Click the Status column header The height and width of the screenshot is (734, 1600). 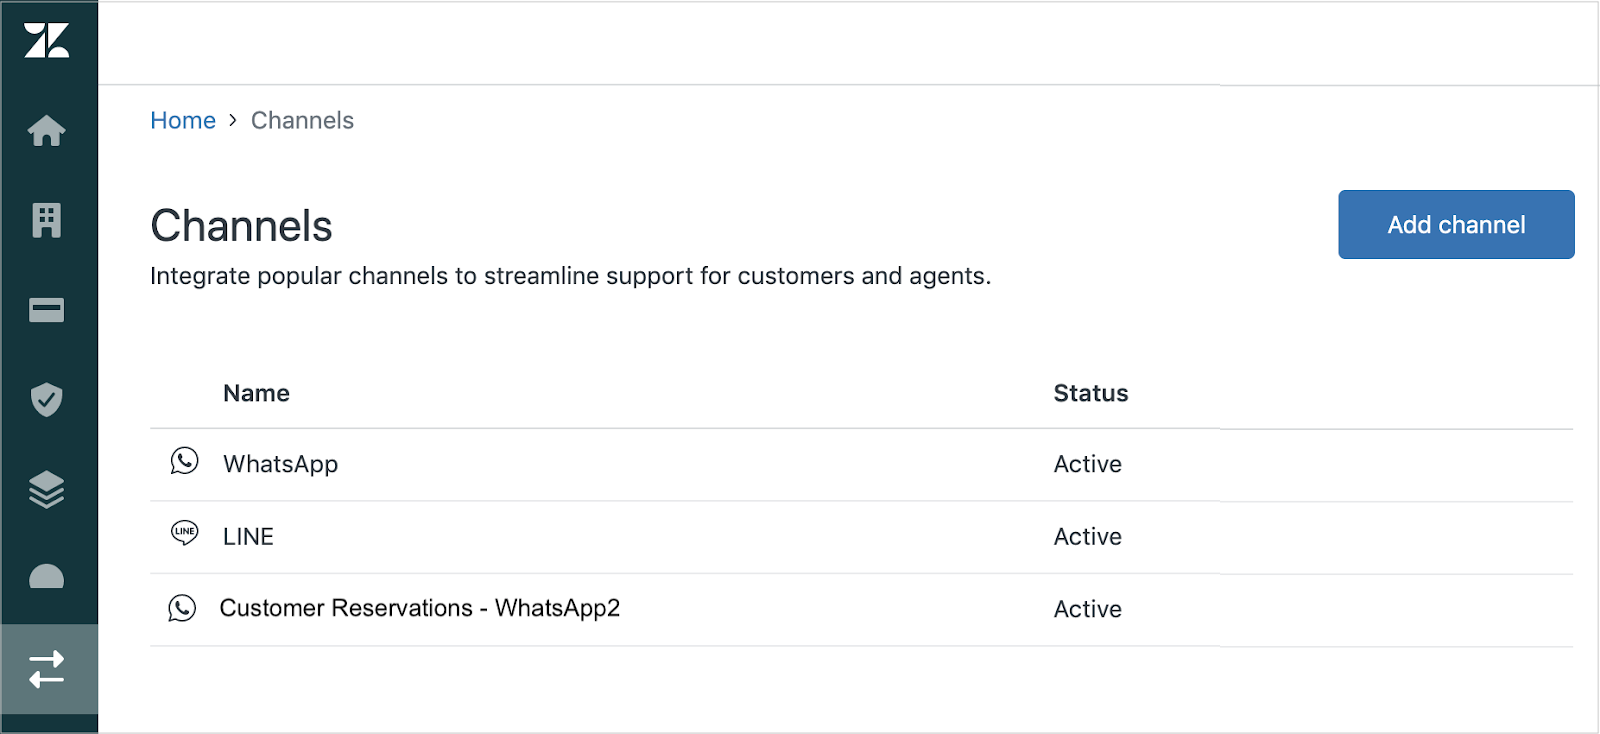(1090, 393)
